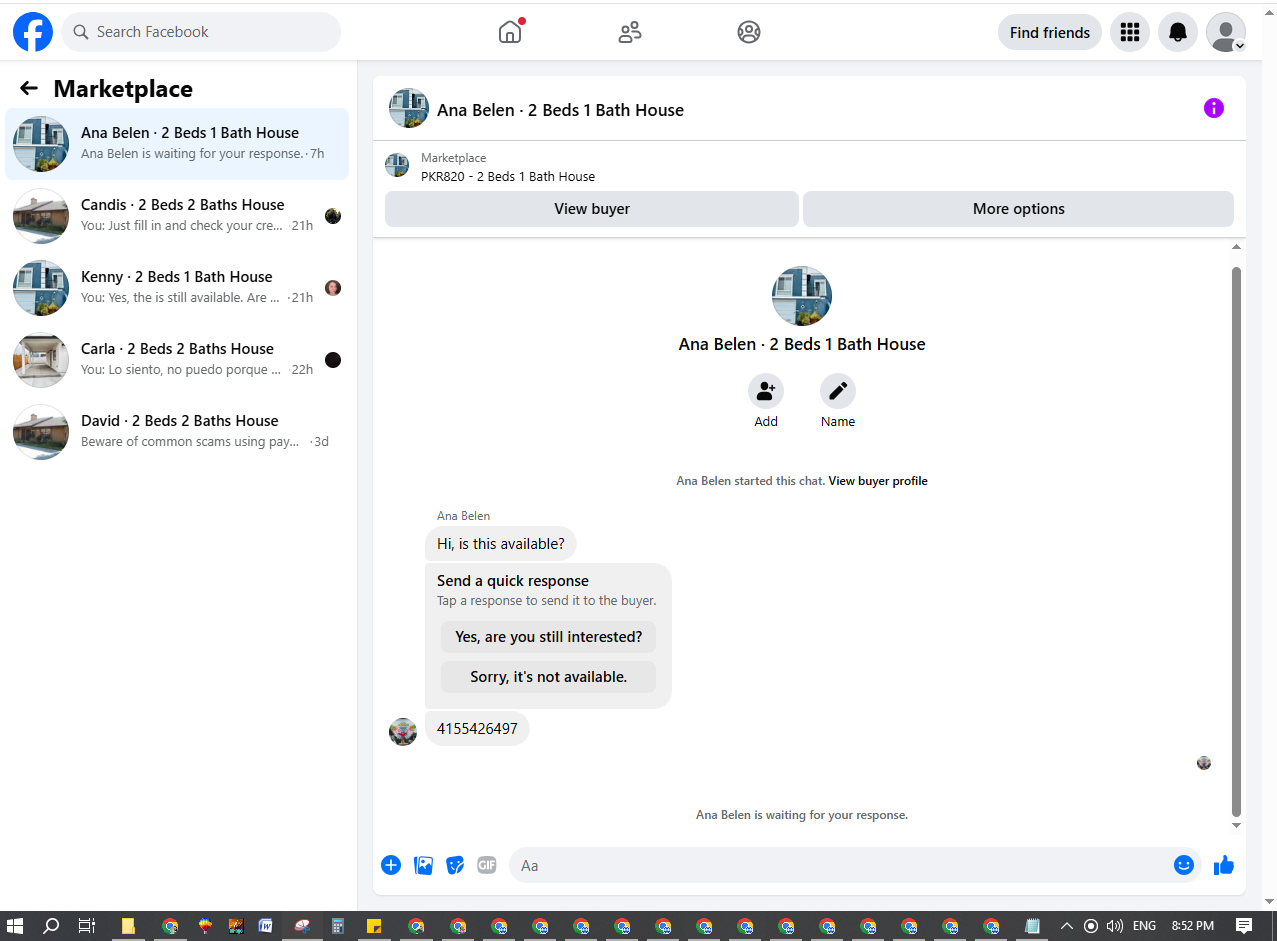Attach a photo file icon

tap(423, 865)
